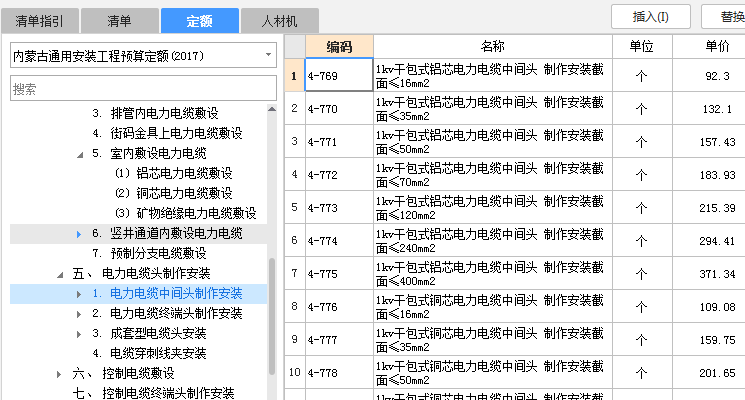Click the 插入(I) button

650,17
